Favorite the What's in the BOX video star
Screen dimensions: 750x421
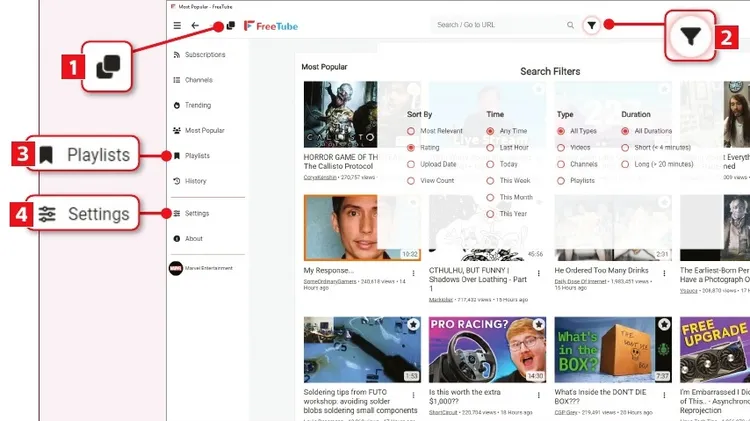pos(664,324)
